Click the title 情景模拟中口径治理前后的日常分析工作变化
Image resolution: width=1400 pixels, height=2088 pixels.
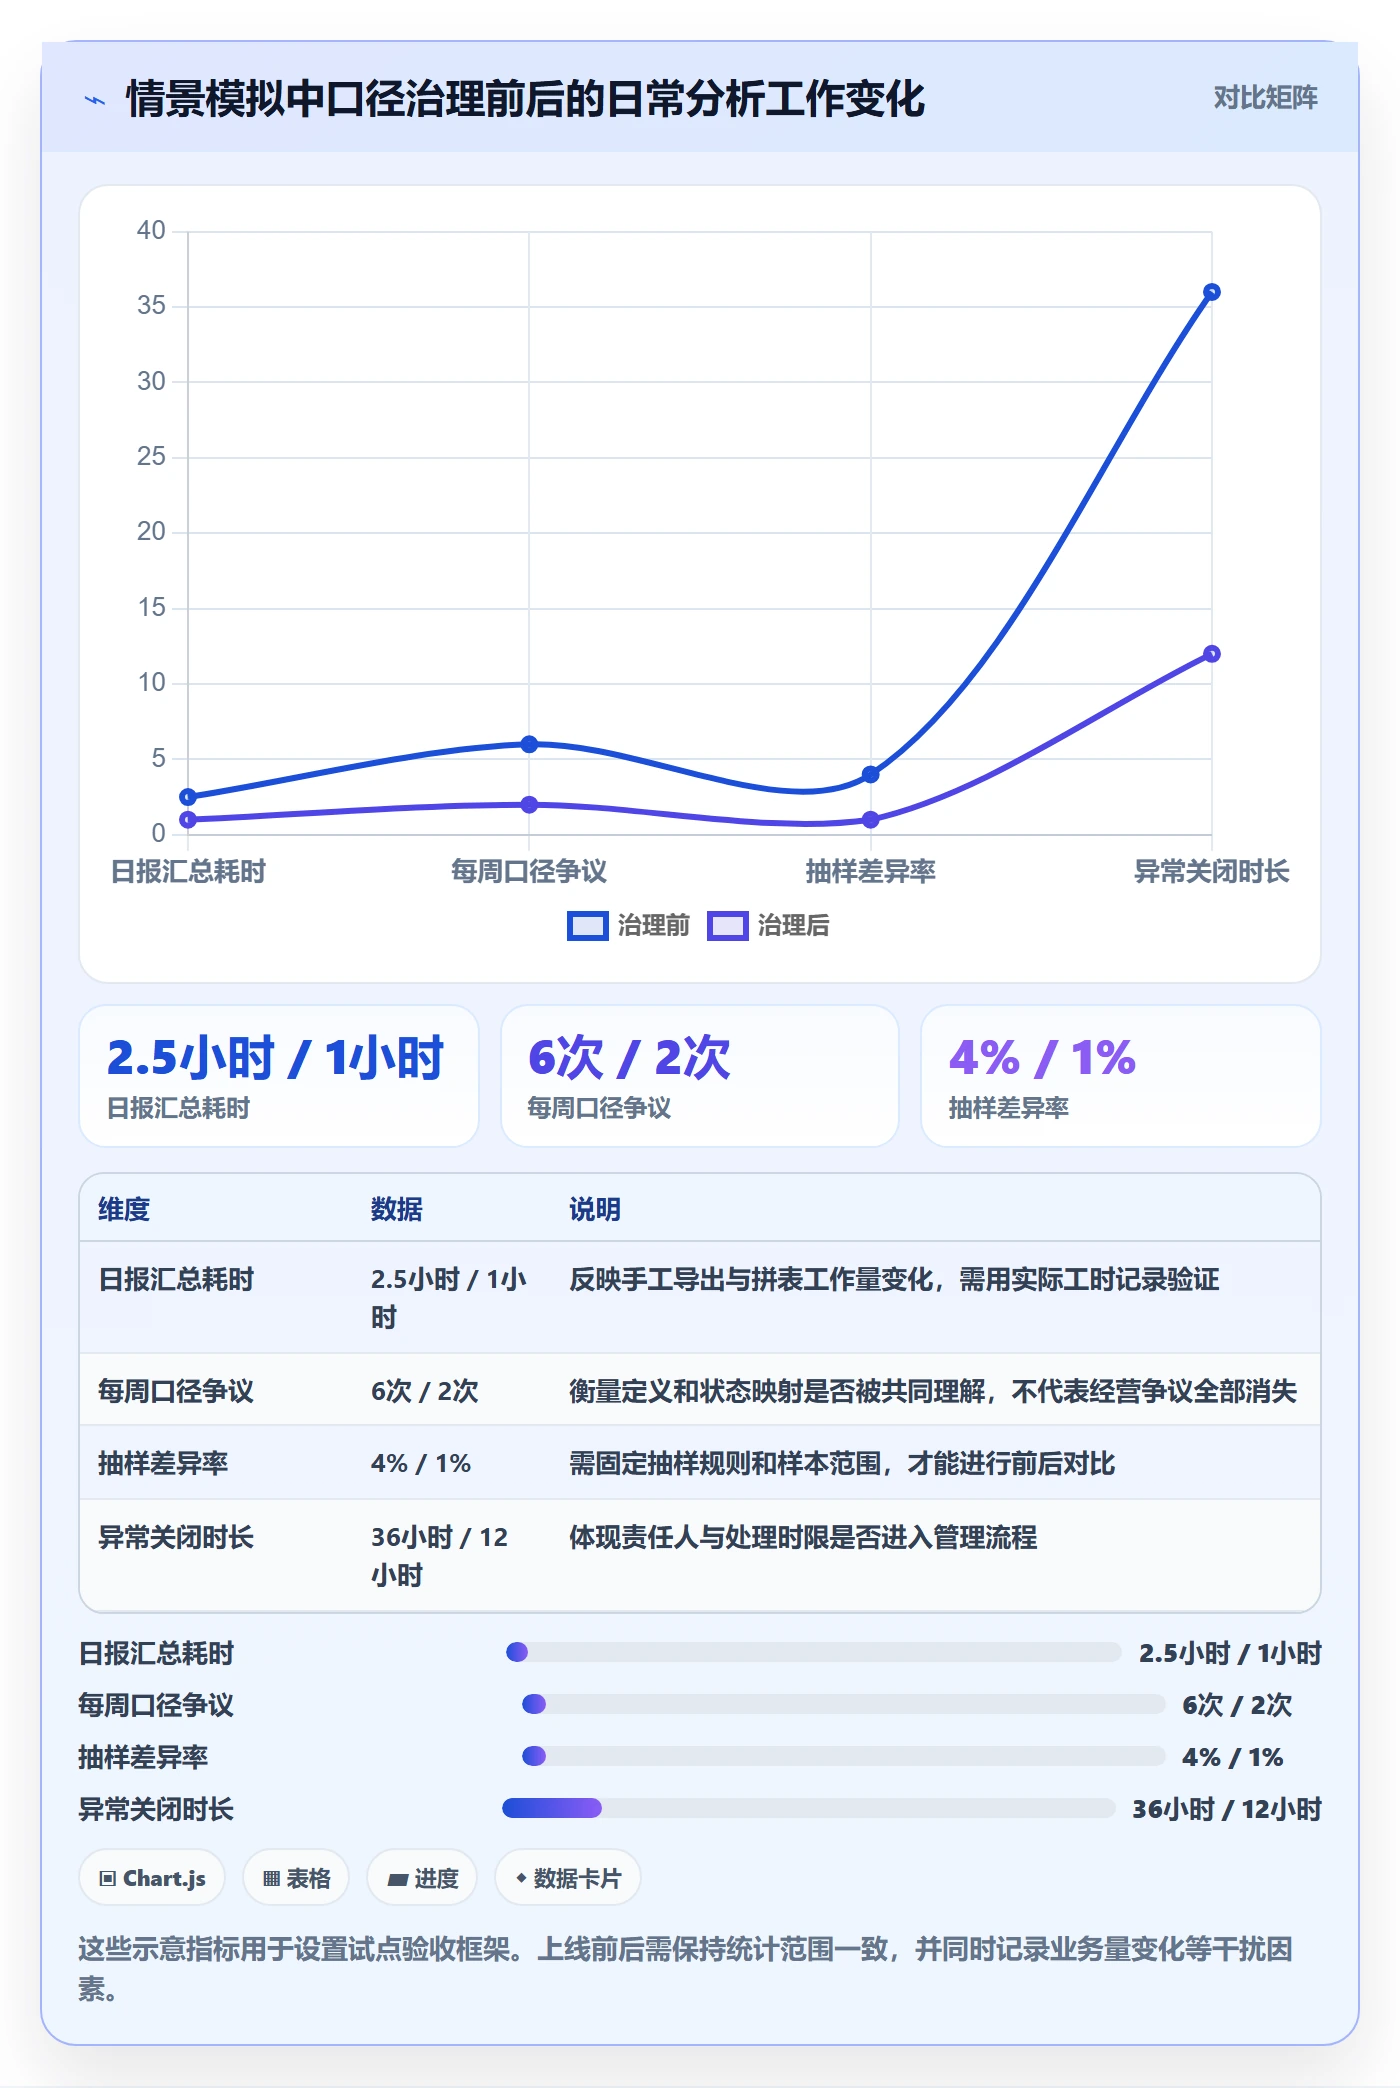[525, 99]
